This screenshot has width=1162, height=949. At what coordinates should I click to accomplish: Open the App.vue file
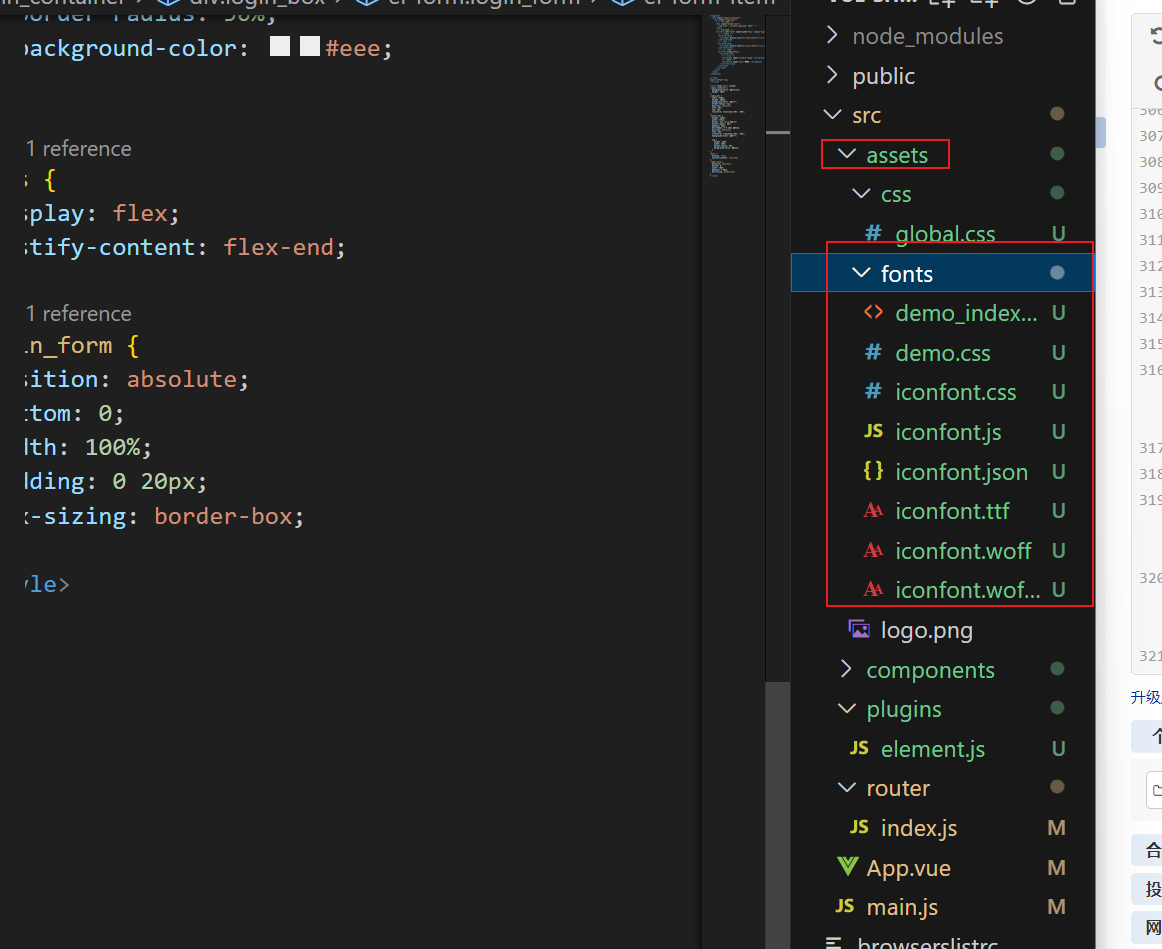coord(909,868)
